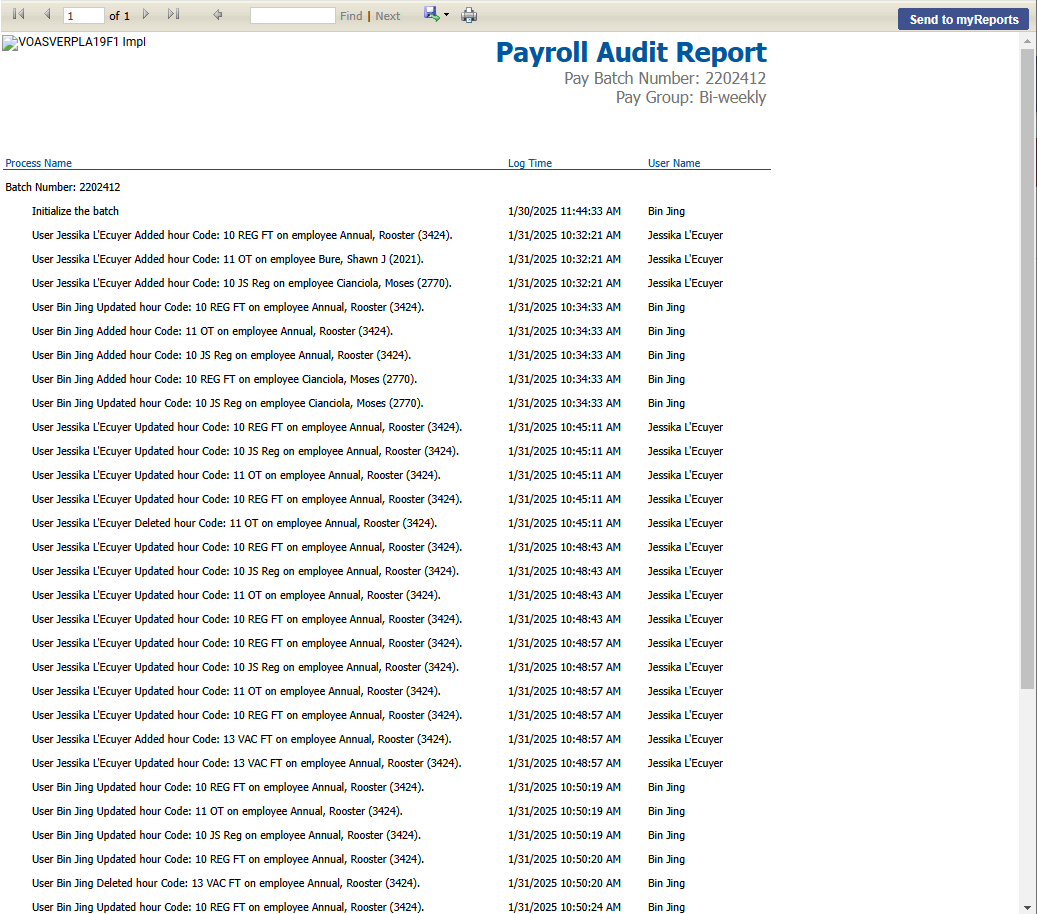Click Send to myReports button
The width and height of the screenshot is (1037, 914).
tap(964, 19)
